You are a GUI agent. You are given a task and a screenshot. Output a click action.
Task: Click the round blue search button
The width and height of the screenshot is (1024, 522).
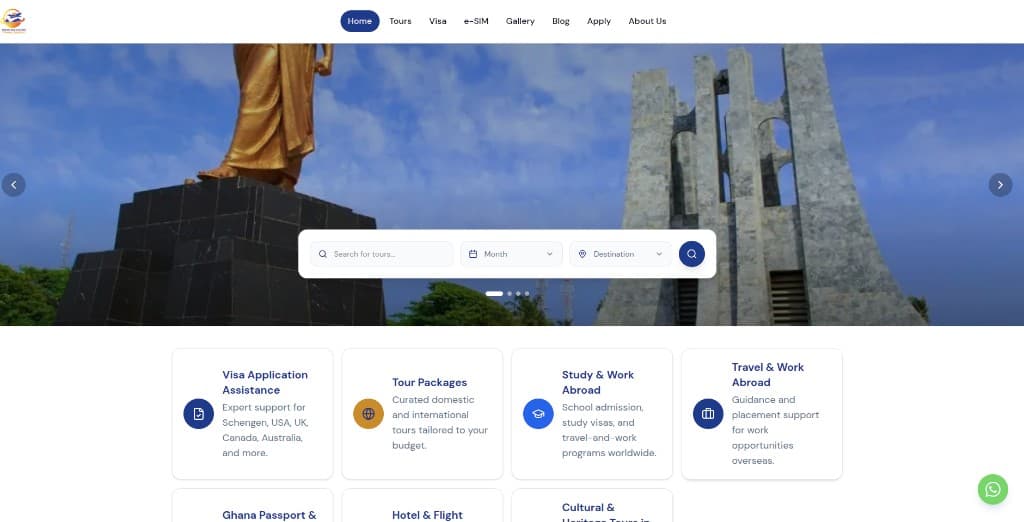(x=692, y=254)
